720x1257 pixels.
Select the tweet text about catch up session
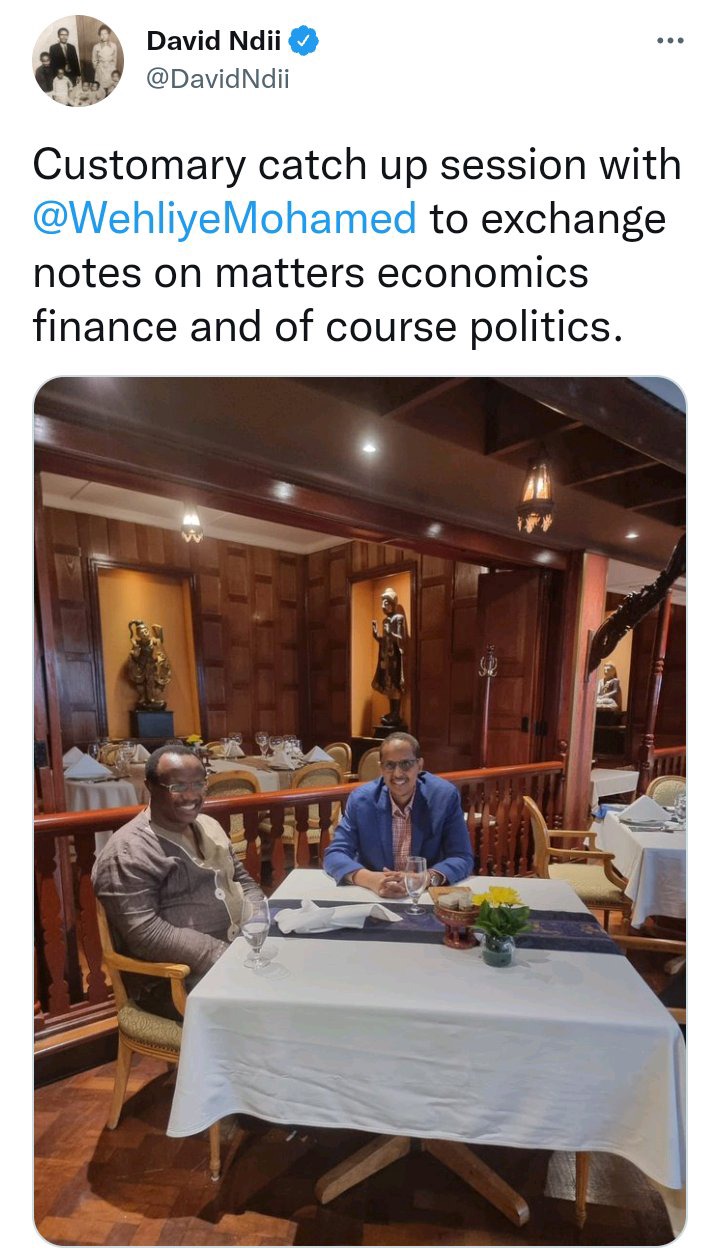click(357, 246)
